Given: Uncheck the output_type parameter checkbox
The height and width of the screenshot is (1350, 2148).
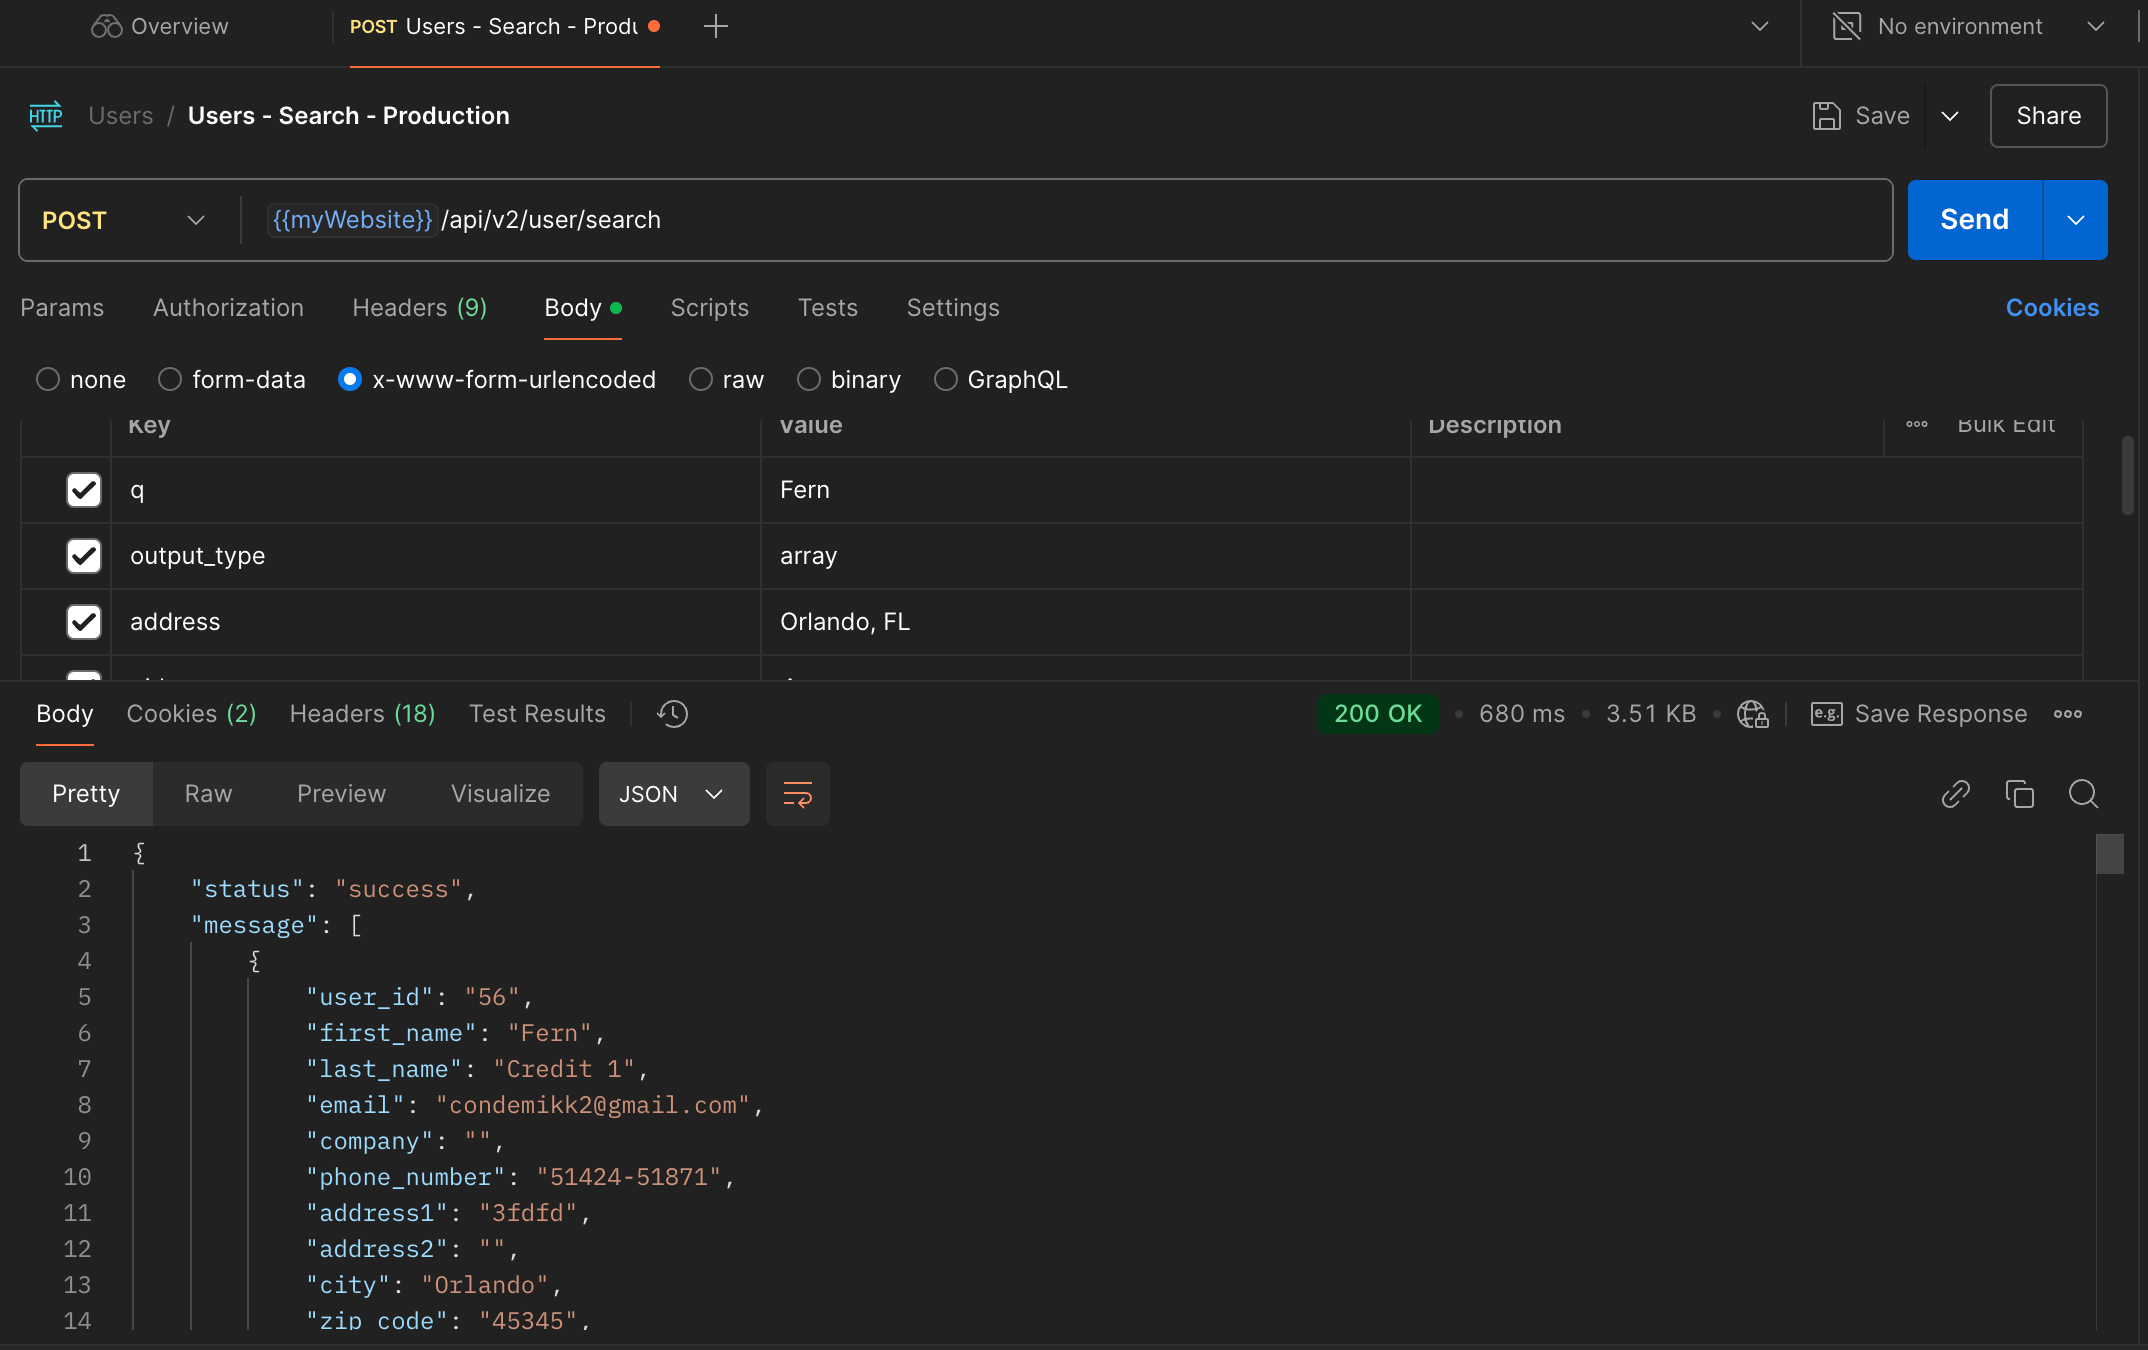Looking at the screenshot, I should tap(84, 556).
